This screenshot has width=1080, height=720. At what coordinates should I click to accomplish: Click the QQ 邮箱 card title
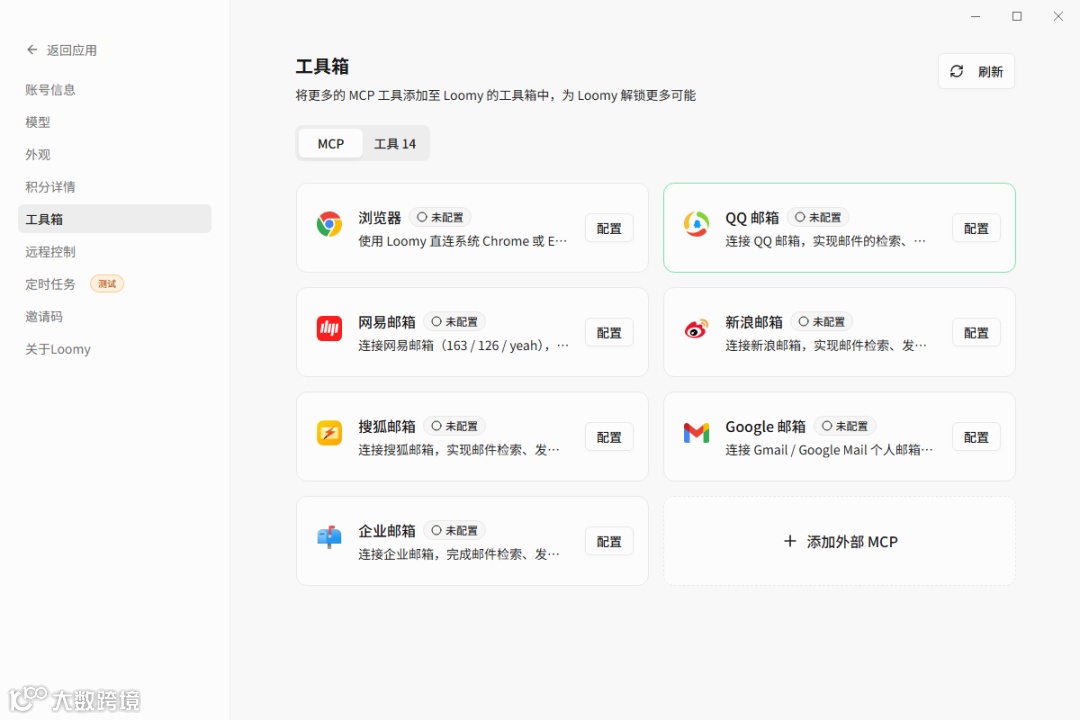[751, 218]
